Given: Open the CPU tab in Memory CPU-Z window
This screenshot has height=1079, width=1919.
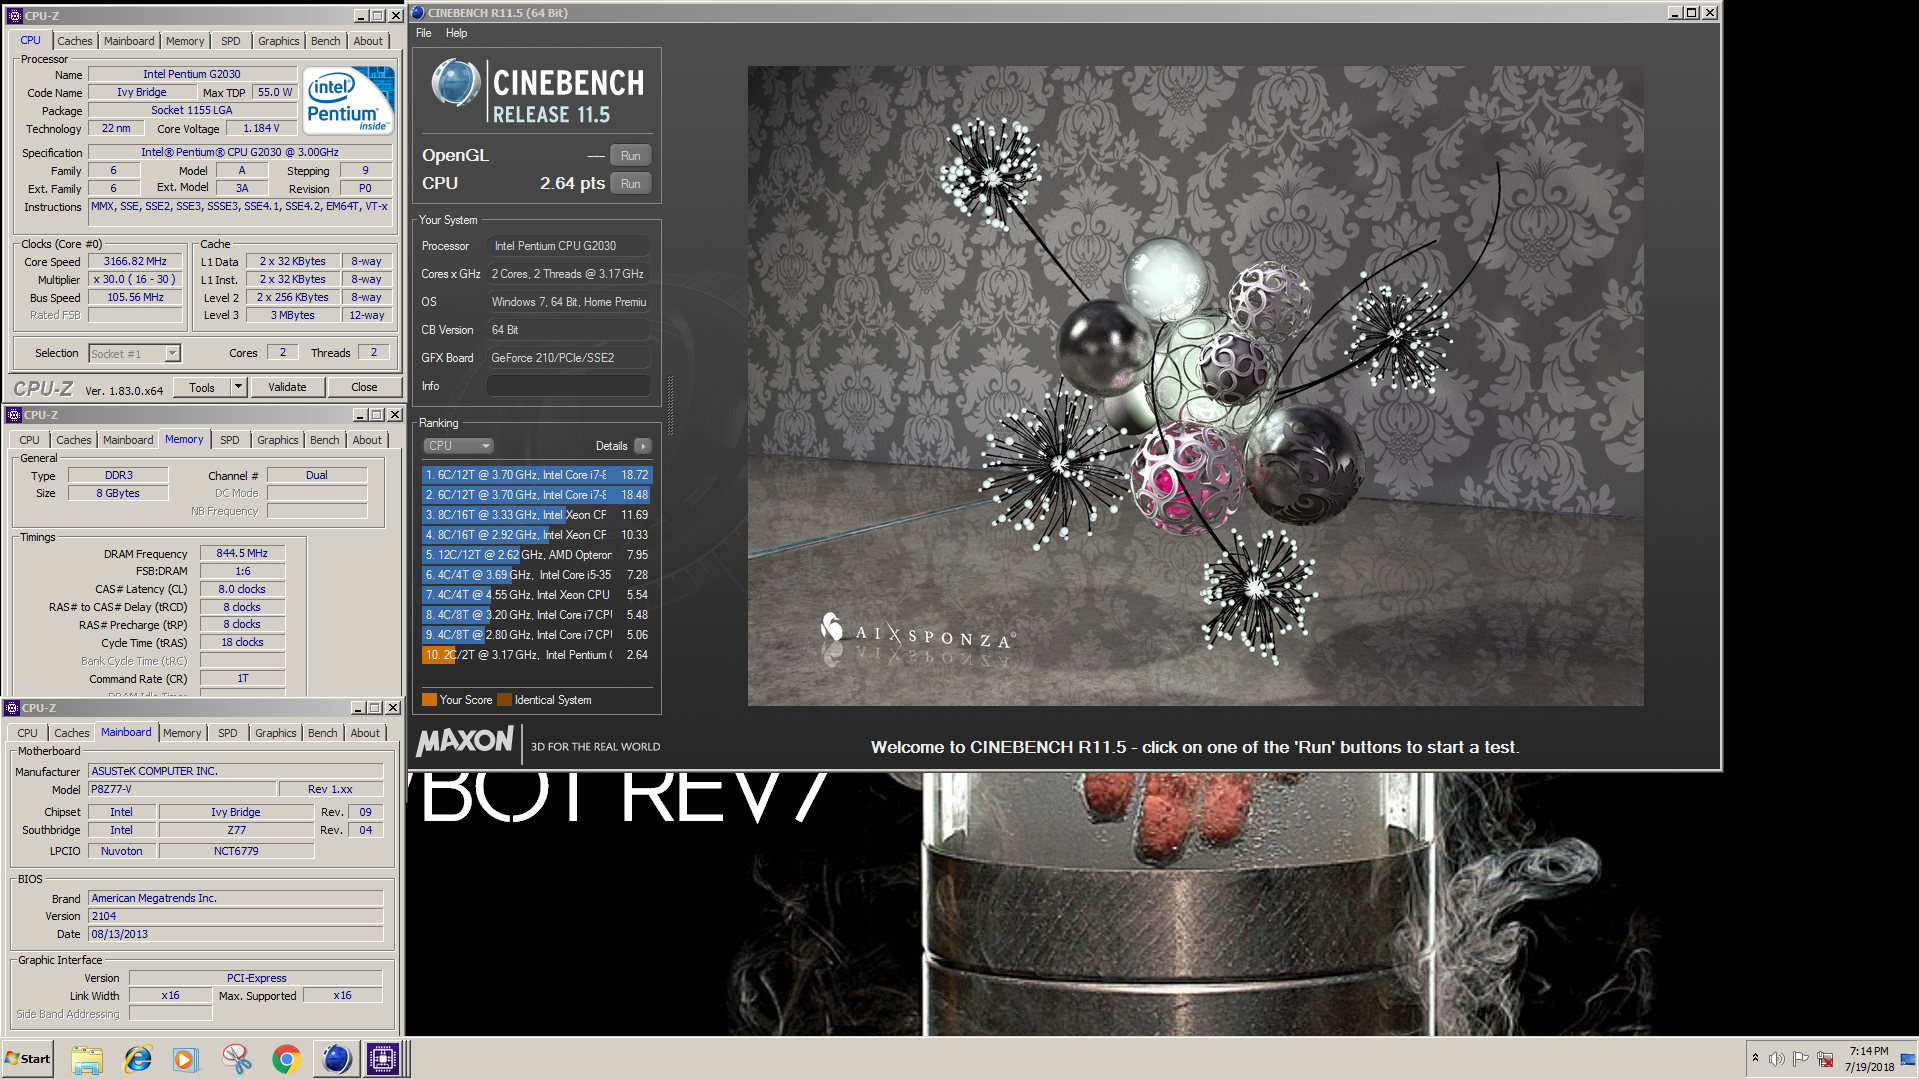Looking at the screenshot, I should tap(30, 440).
